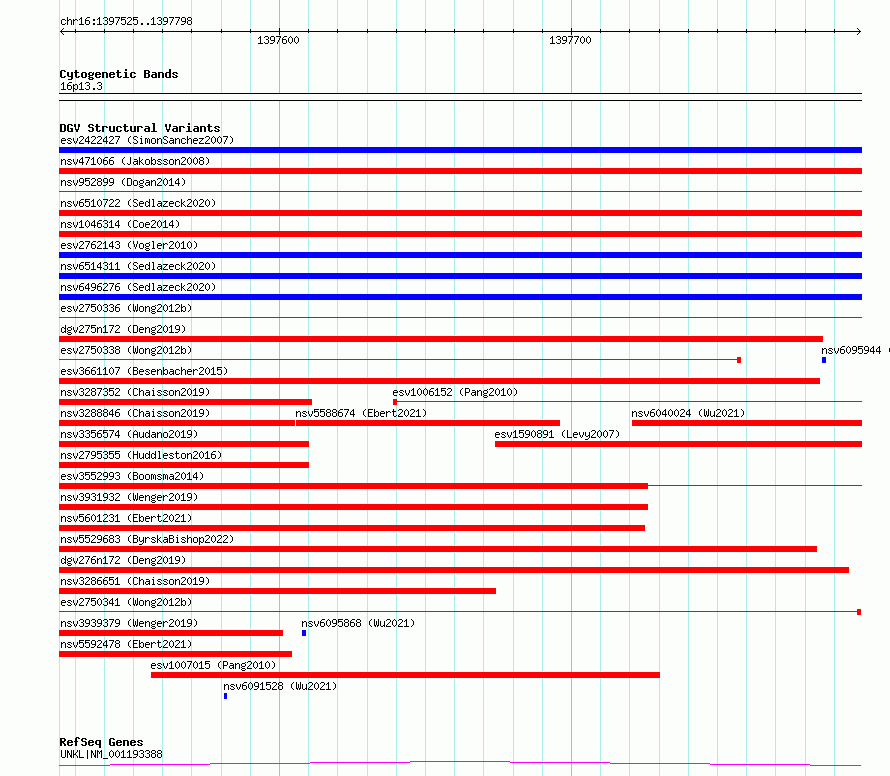
Task: Open dgv276n172 (Deng2019) variant
Action: pyautogui.click(x=123, y=560)
